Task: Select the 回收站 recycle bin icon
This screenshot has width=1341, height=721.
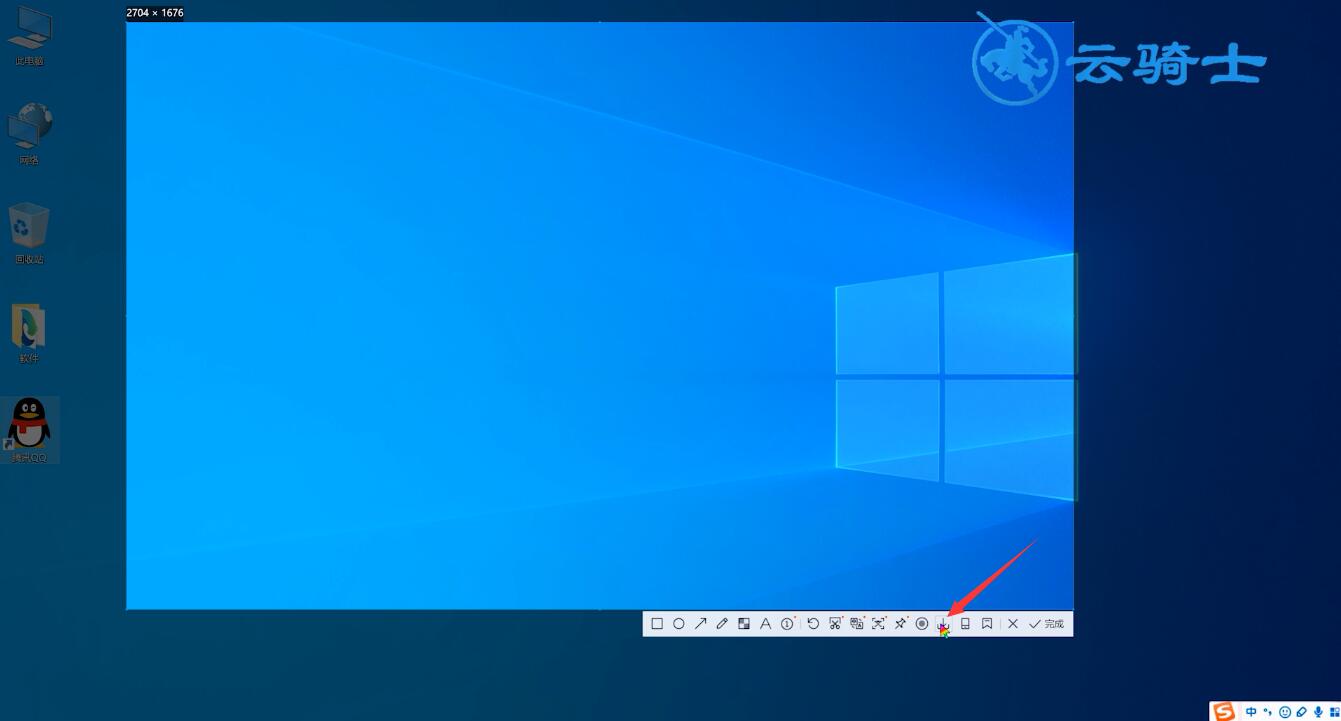Action: (29, 233)
